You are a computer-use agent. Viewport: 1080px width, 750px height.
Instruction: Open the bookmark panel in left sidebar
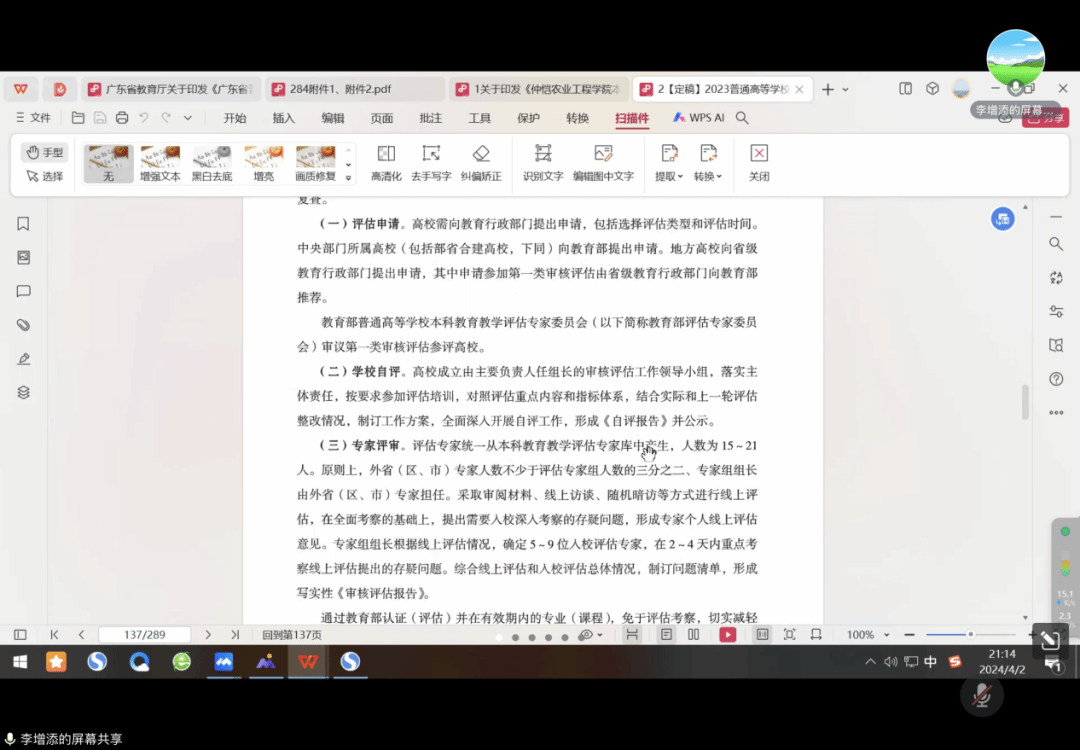(23, 224)
